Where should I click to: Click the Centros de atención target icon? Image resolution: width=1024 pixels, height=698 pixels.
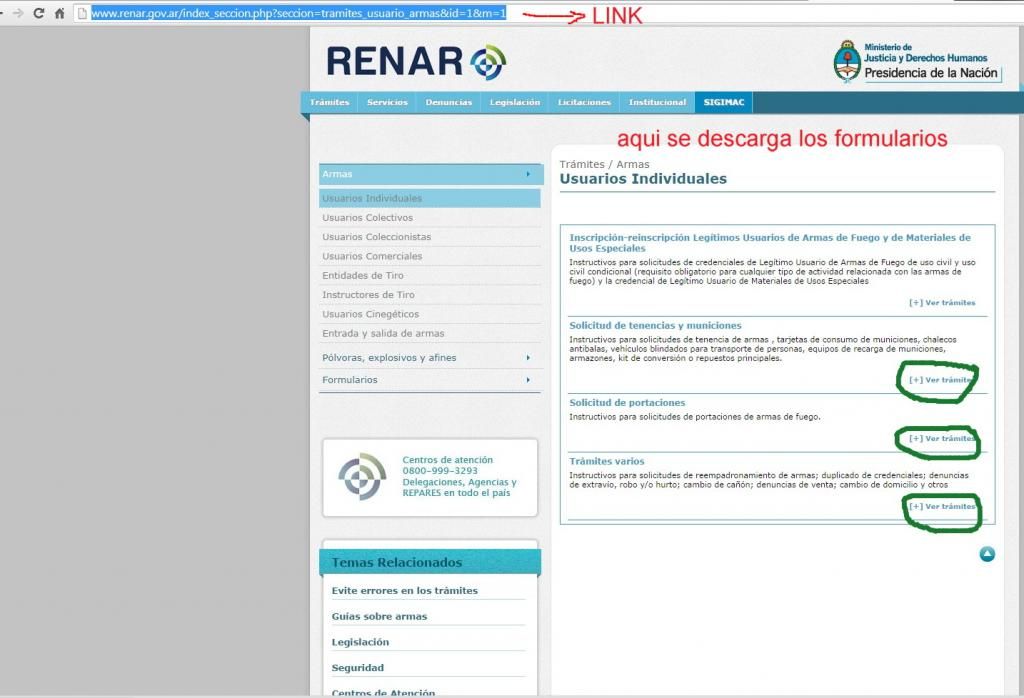coord(362,477)
